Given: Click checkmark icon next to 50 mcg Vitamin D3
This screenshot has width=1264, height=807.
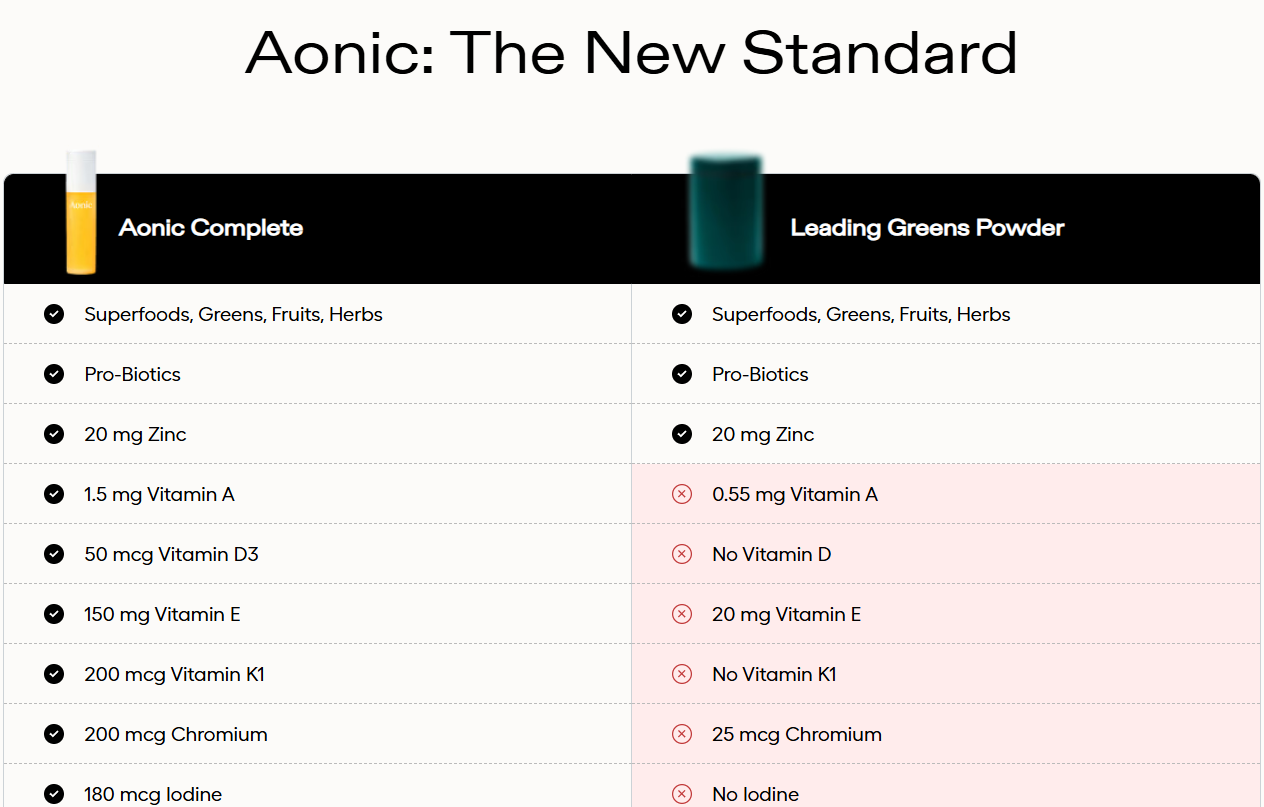Looking at the screenshot, I should coord(54,554).
